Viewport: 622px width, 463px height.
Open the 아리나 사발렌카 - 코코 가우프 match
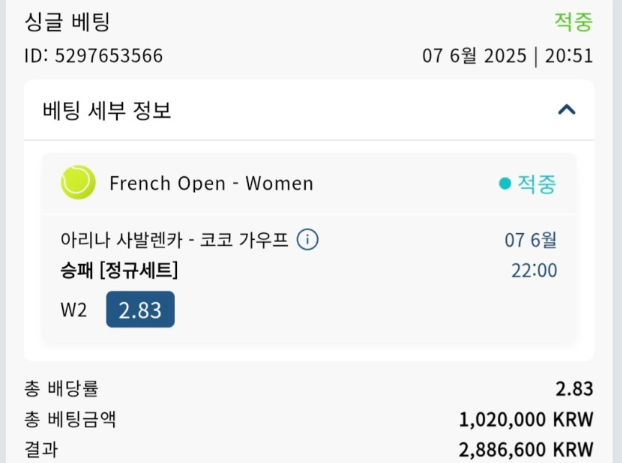[174, 240]
